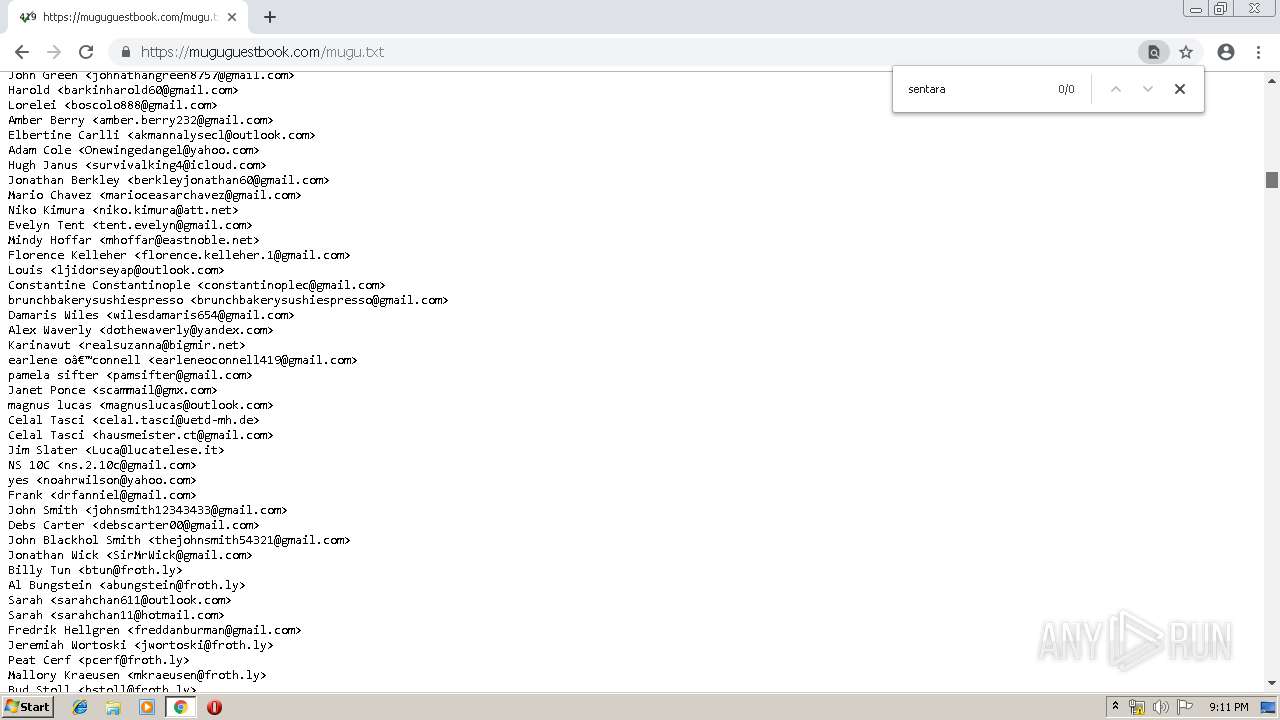Click the 'Al Bungstein' entry

pyautogui.click(x=127, y=585)
